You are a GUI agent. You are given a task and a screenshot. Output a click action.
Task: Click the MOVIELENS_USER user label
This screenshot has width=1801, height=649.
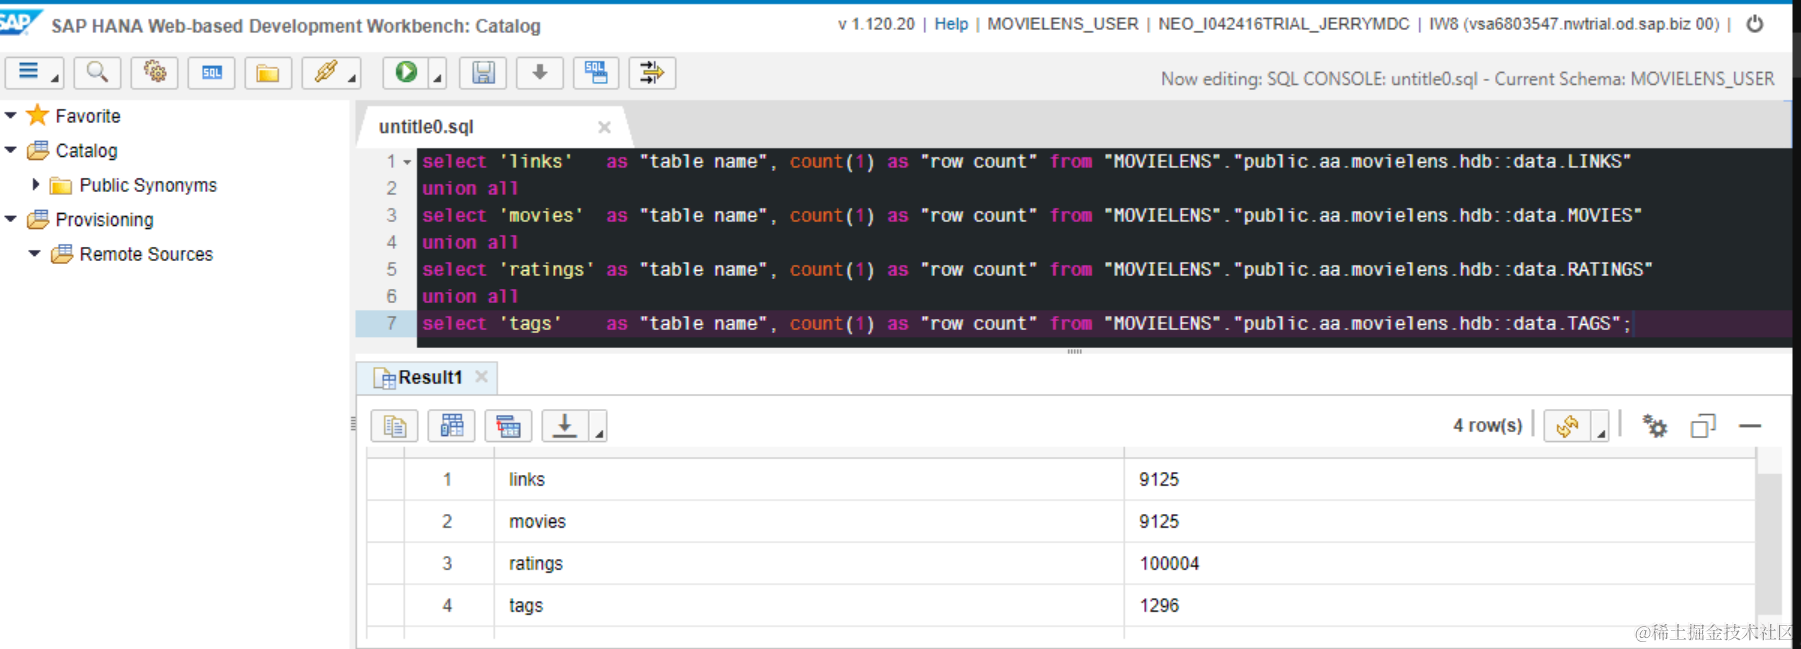coord(1063,24)
